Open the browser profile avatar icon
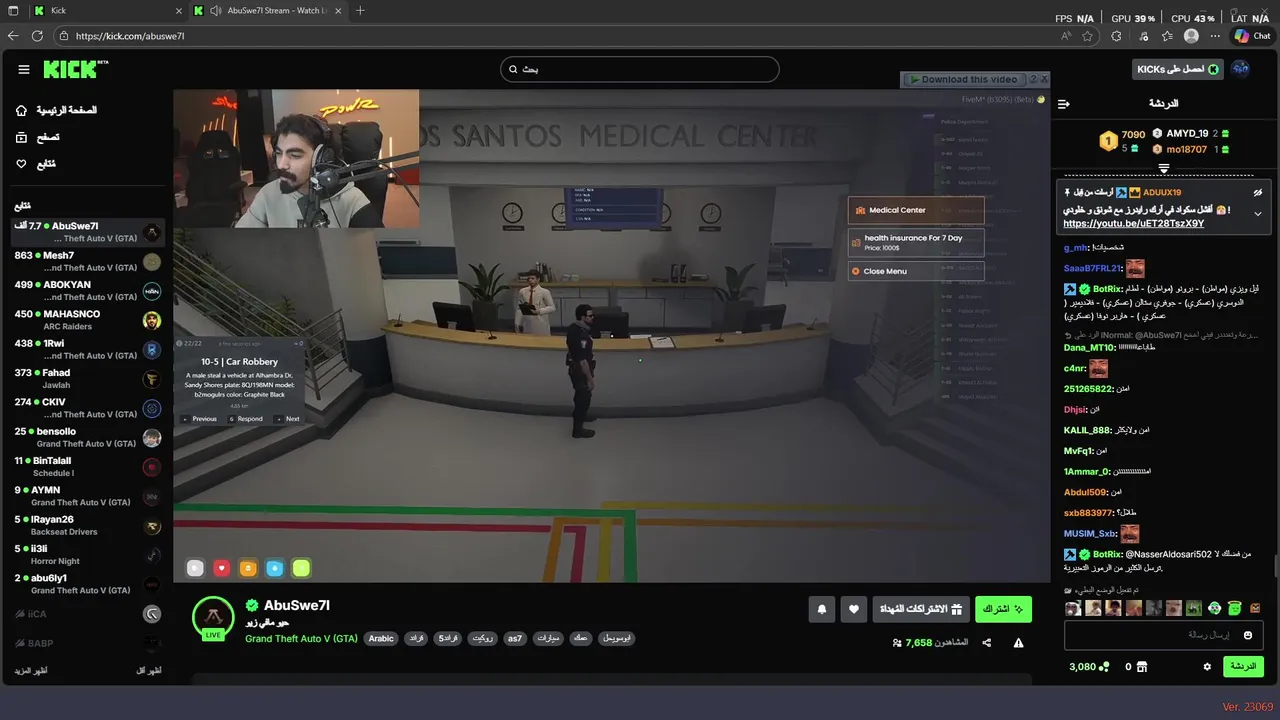 coord(1191,35)
